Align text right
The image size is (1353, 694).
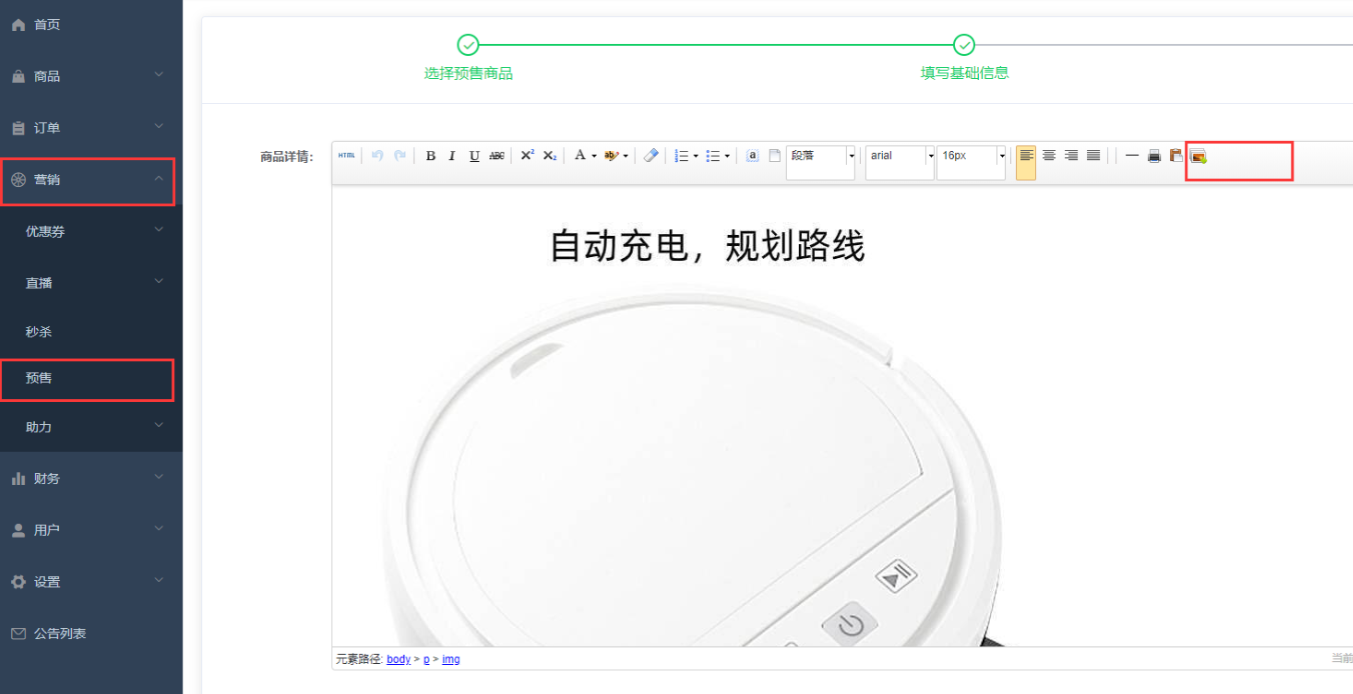1071,156
